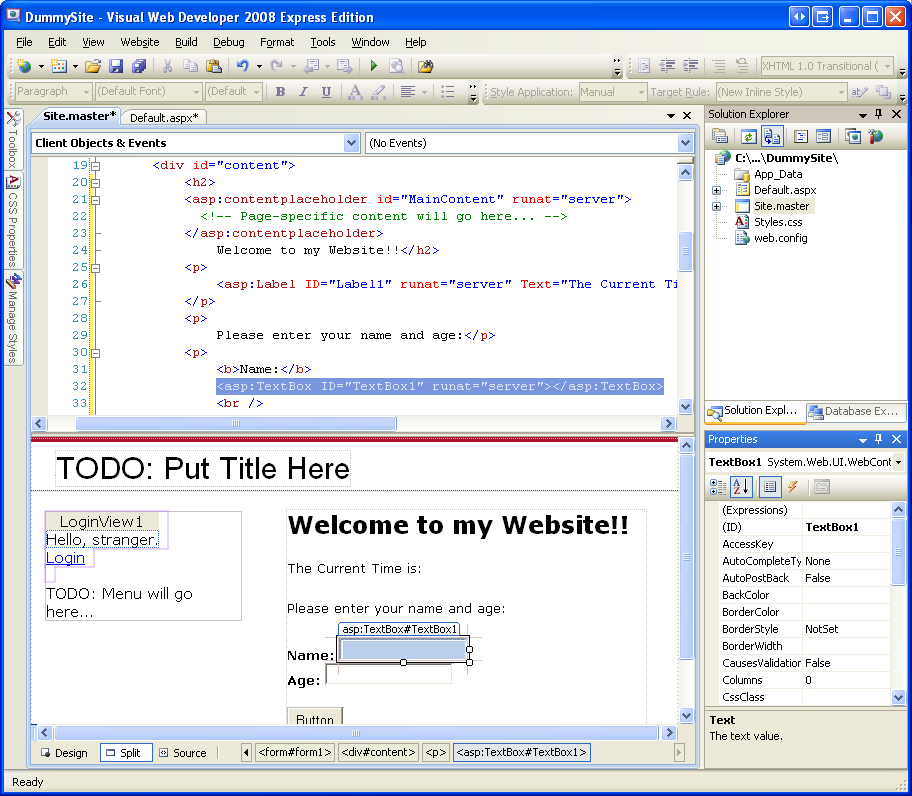
Task: Click the Cut scissors icon
Action: click(168, 66)
